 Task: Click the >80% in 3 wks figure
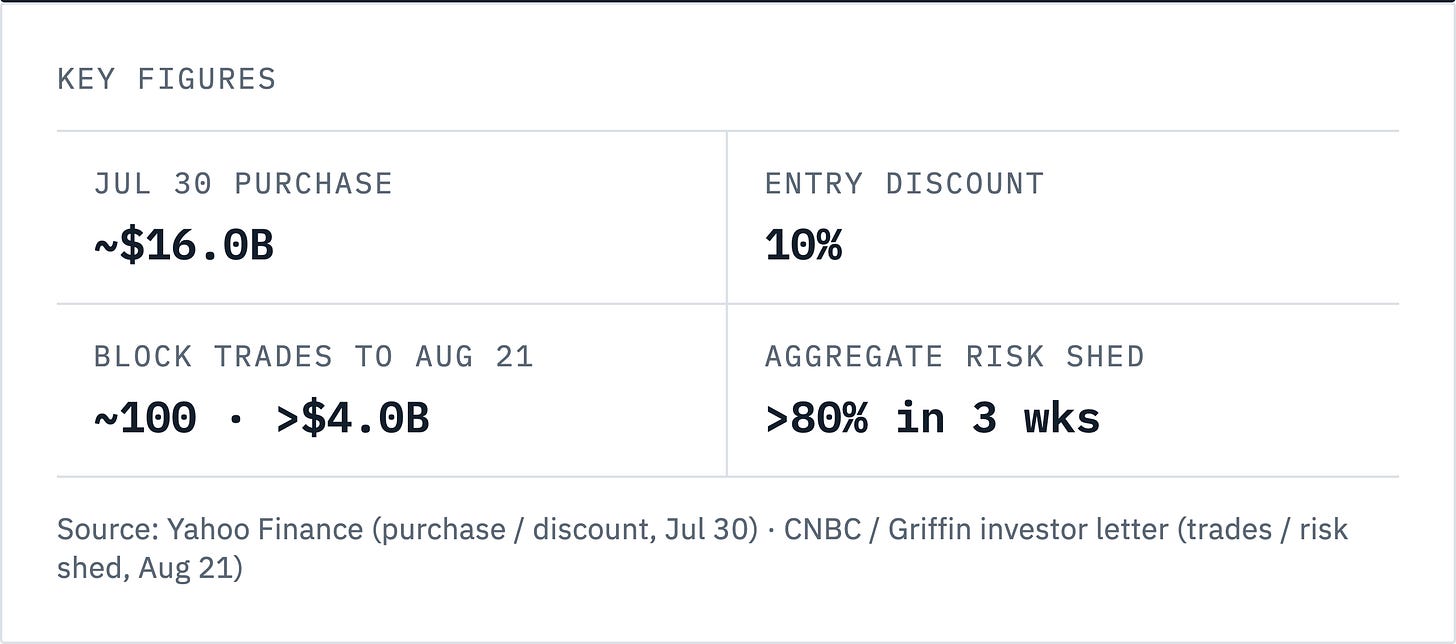933,418
